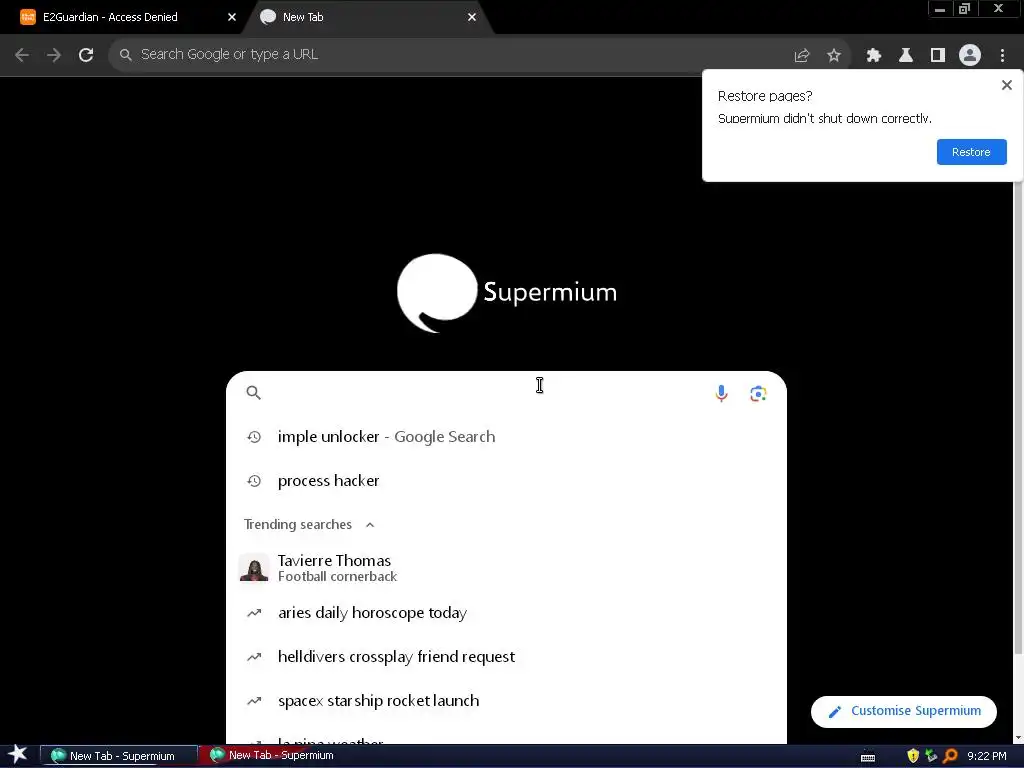1024x768 pixels.
Task: Click the forward navigation arrow
Action: pyautogui.click(x=54, y=55)
